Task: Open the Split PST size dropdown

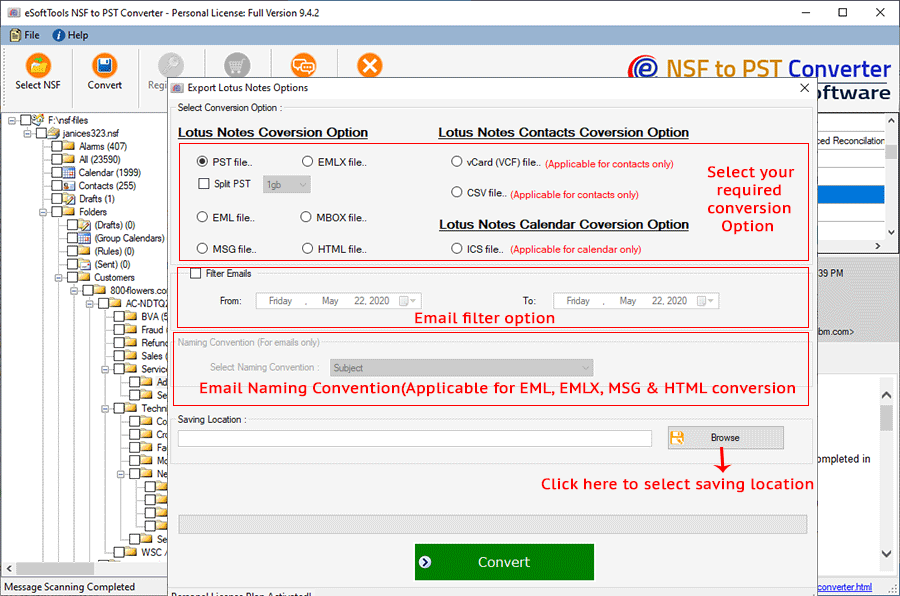Action: coord(286,185)
